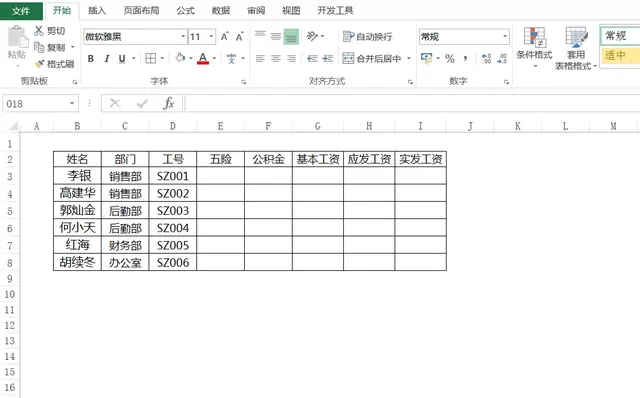Click formula bar Enter checkmark

[x=142, y=103]
